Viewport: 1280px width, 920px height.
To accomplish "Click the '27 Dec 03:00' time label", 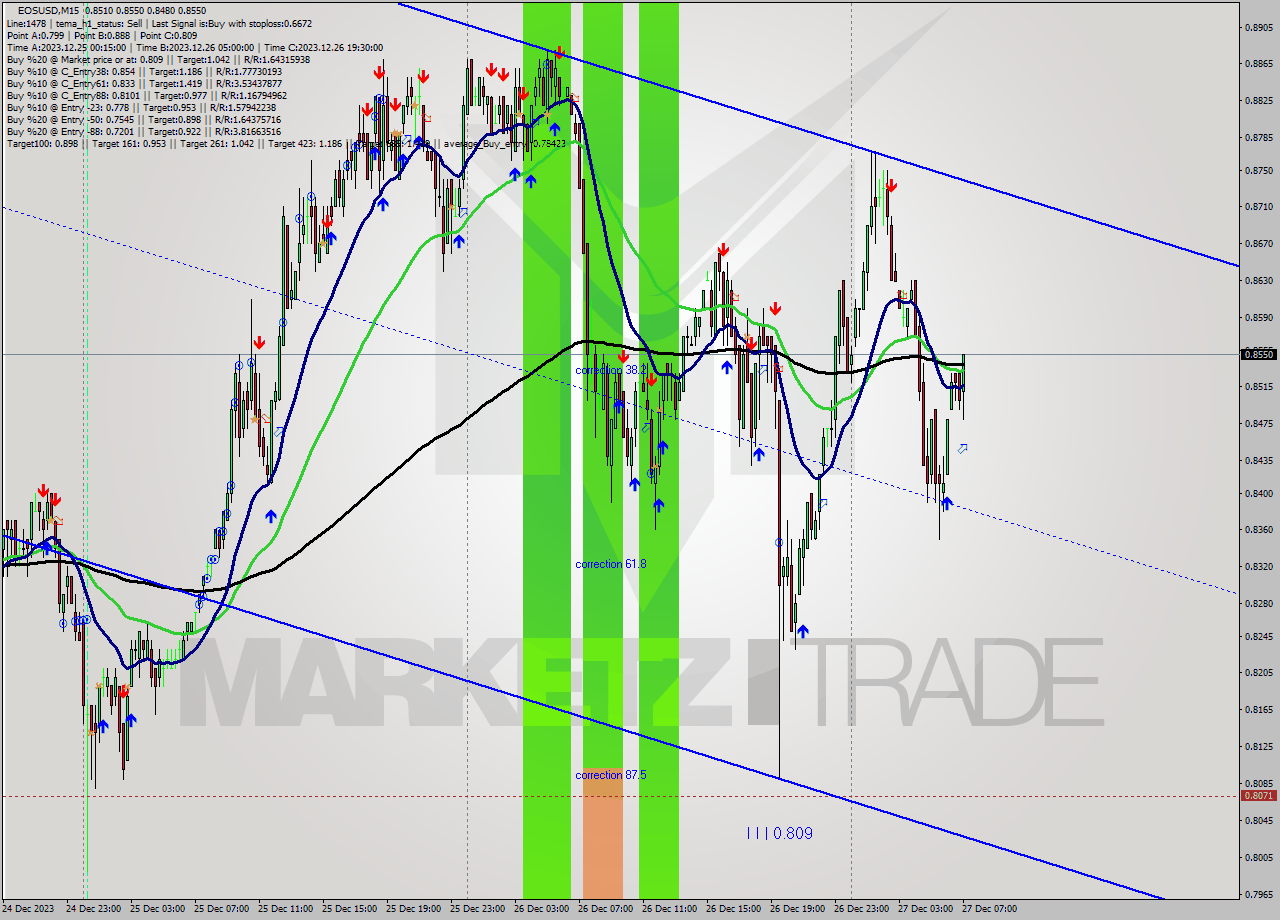I will (925, 909).
